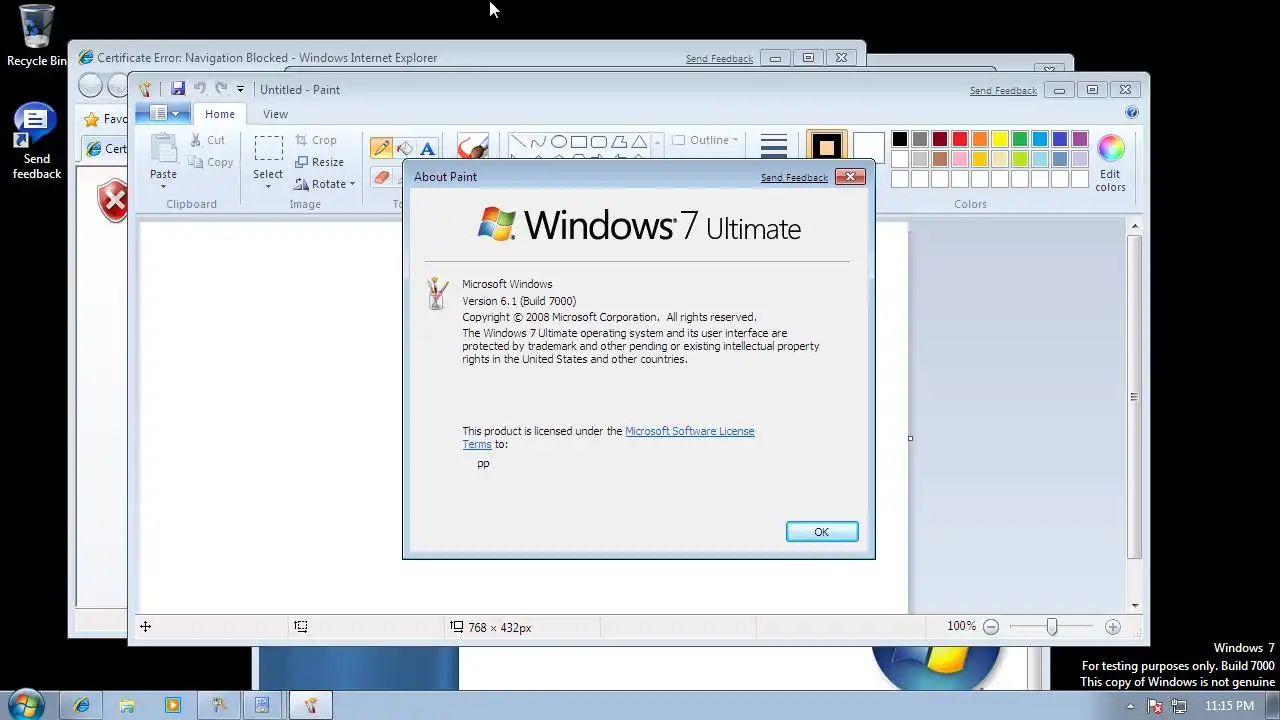This screenshot has height=720, width=1280.
Task: Click the Resize command
Action: point(320,162)
